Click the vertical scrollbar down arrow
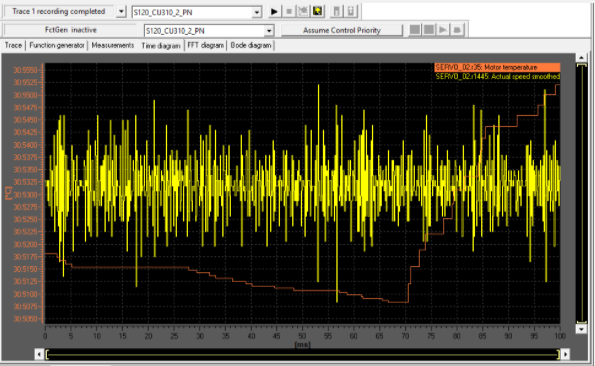Screen dimensions: 595x366 coord(581,329)
